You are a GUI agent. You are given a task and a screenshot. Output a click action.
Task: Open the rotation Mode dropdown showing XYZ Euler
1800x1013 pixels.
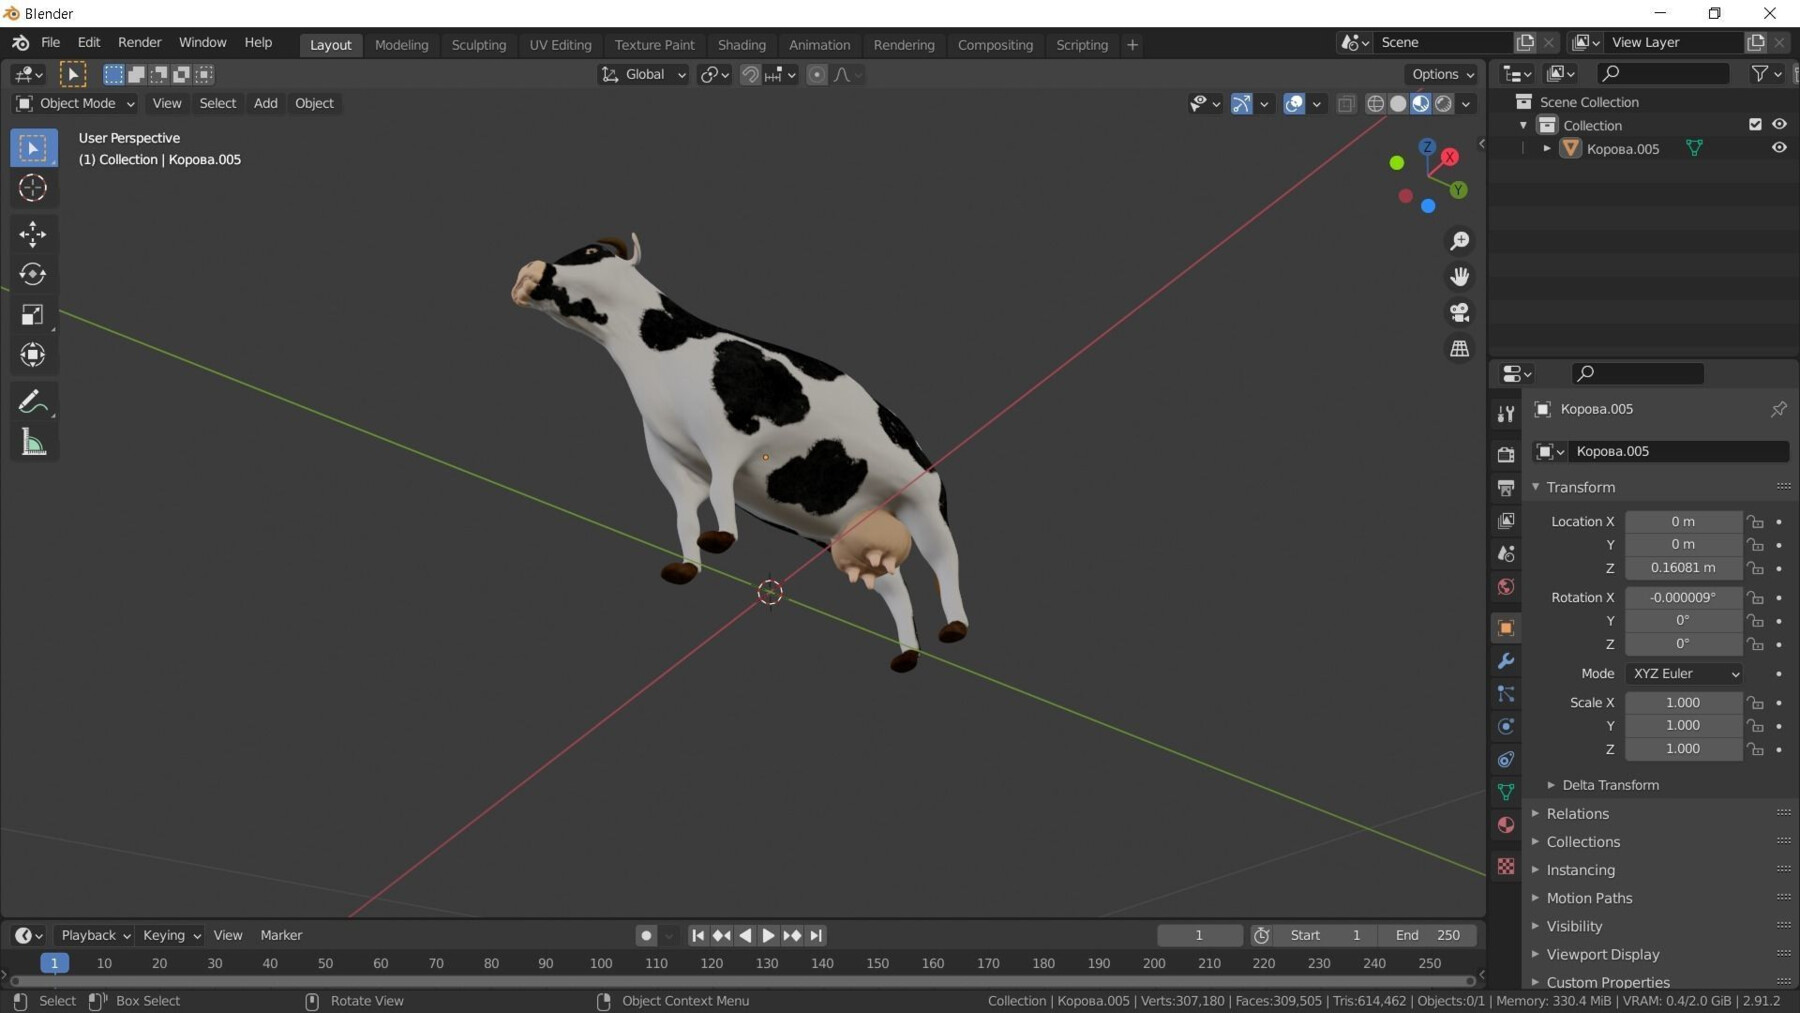coord(1684,673)
